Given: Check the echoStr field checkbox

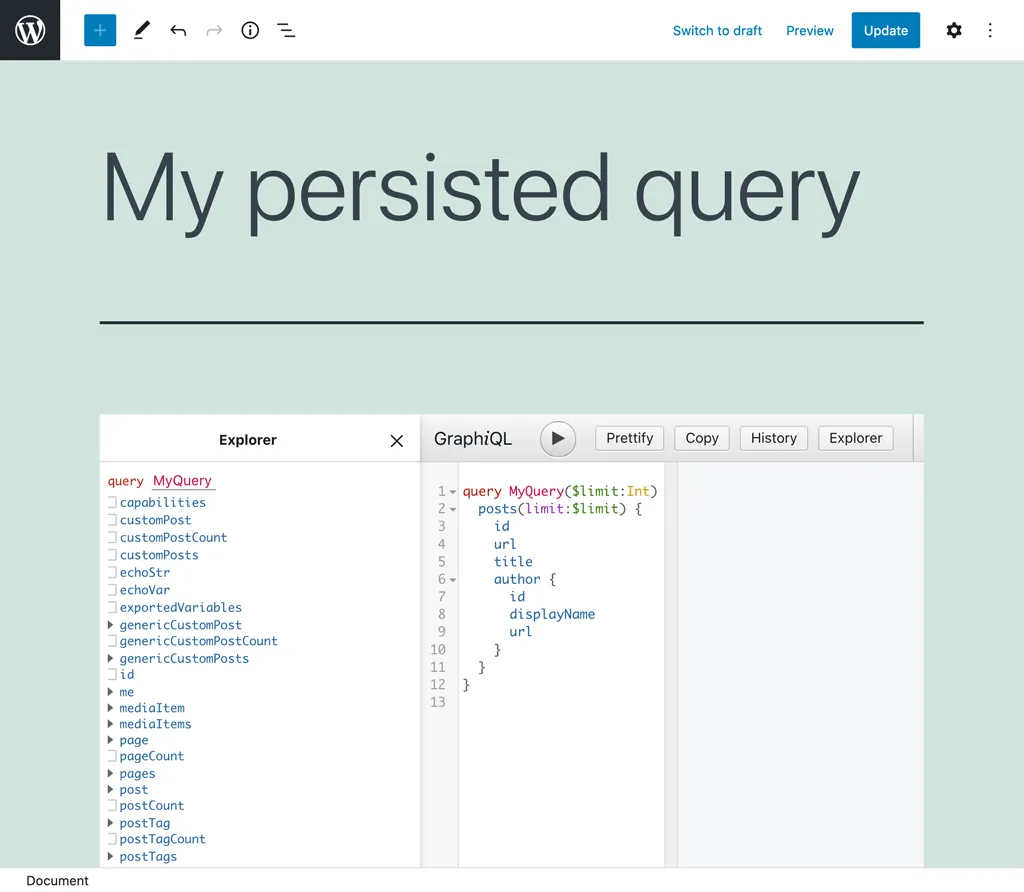Looking at the screenshot, I should tap(112, 573).
